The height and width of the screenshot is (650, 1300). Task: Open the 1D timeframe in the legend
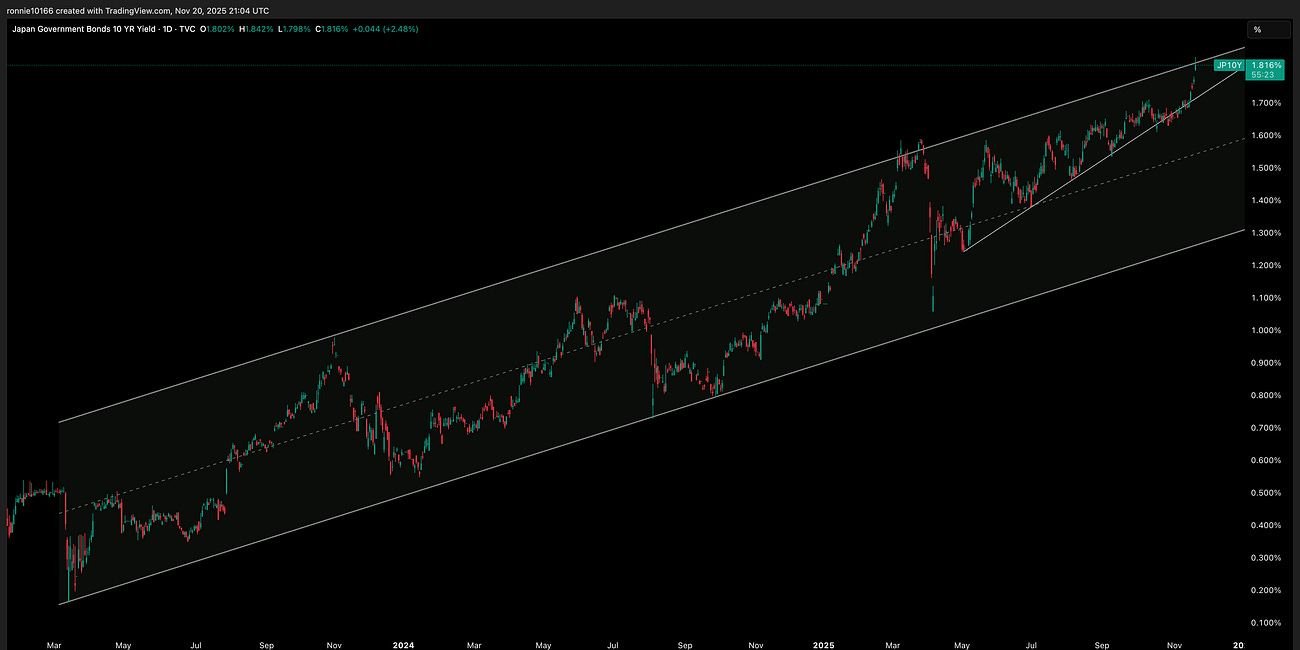tap(164, 28)
